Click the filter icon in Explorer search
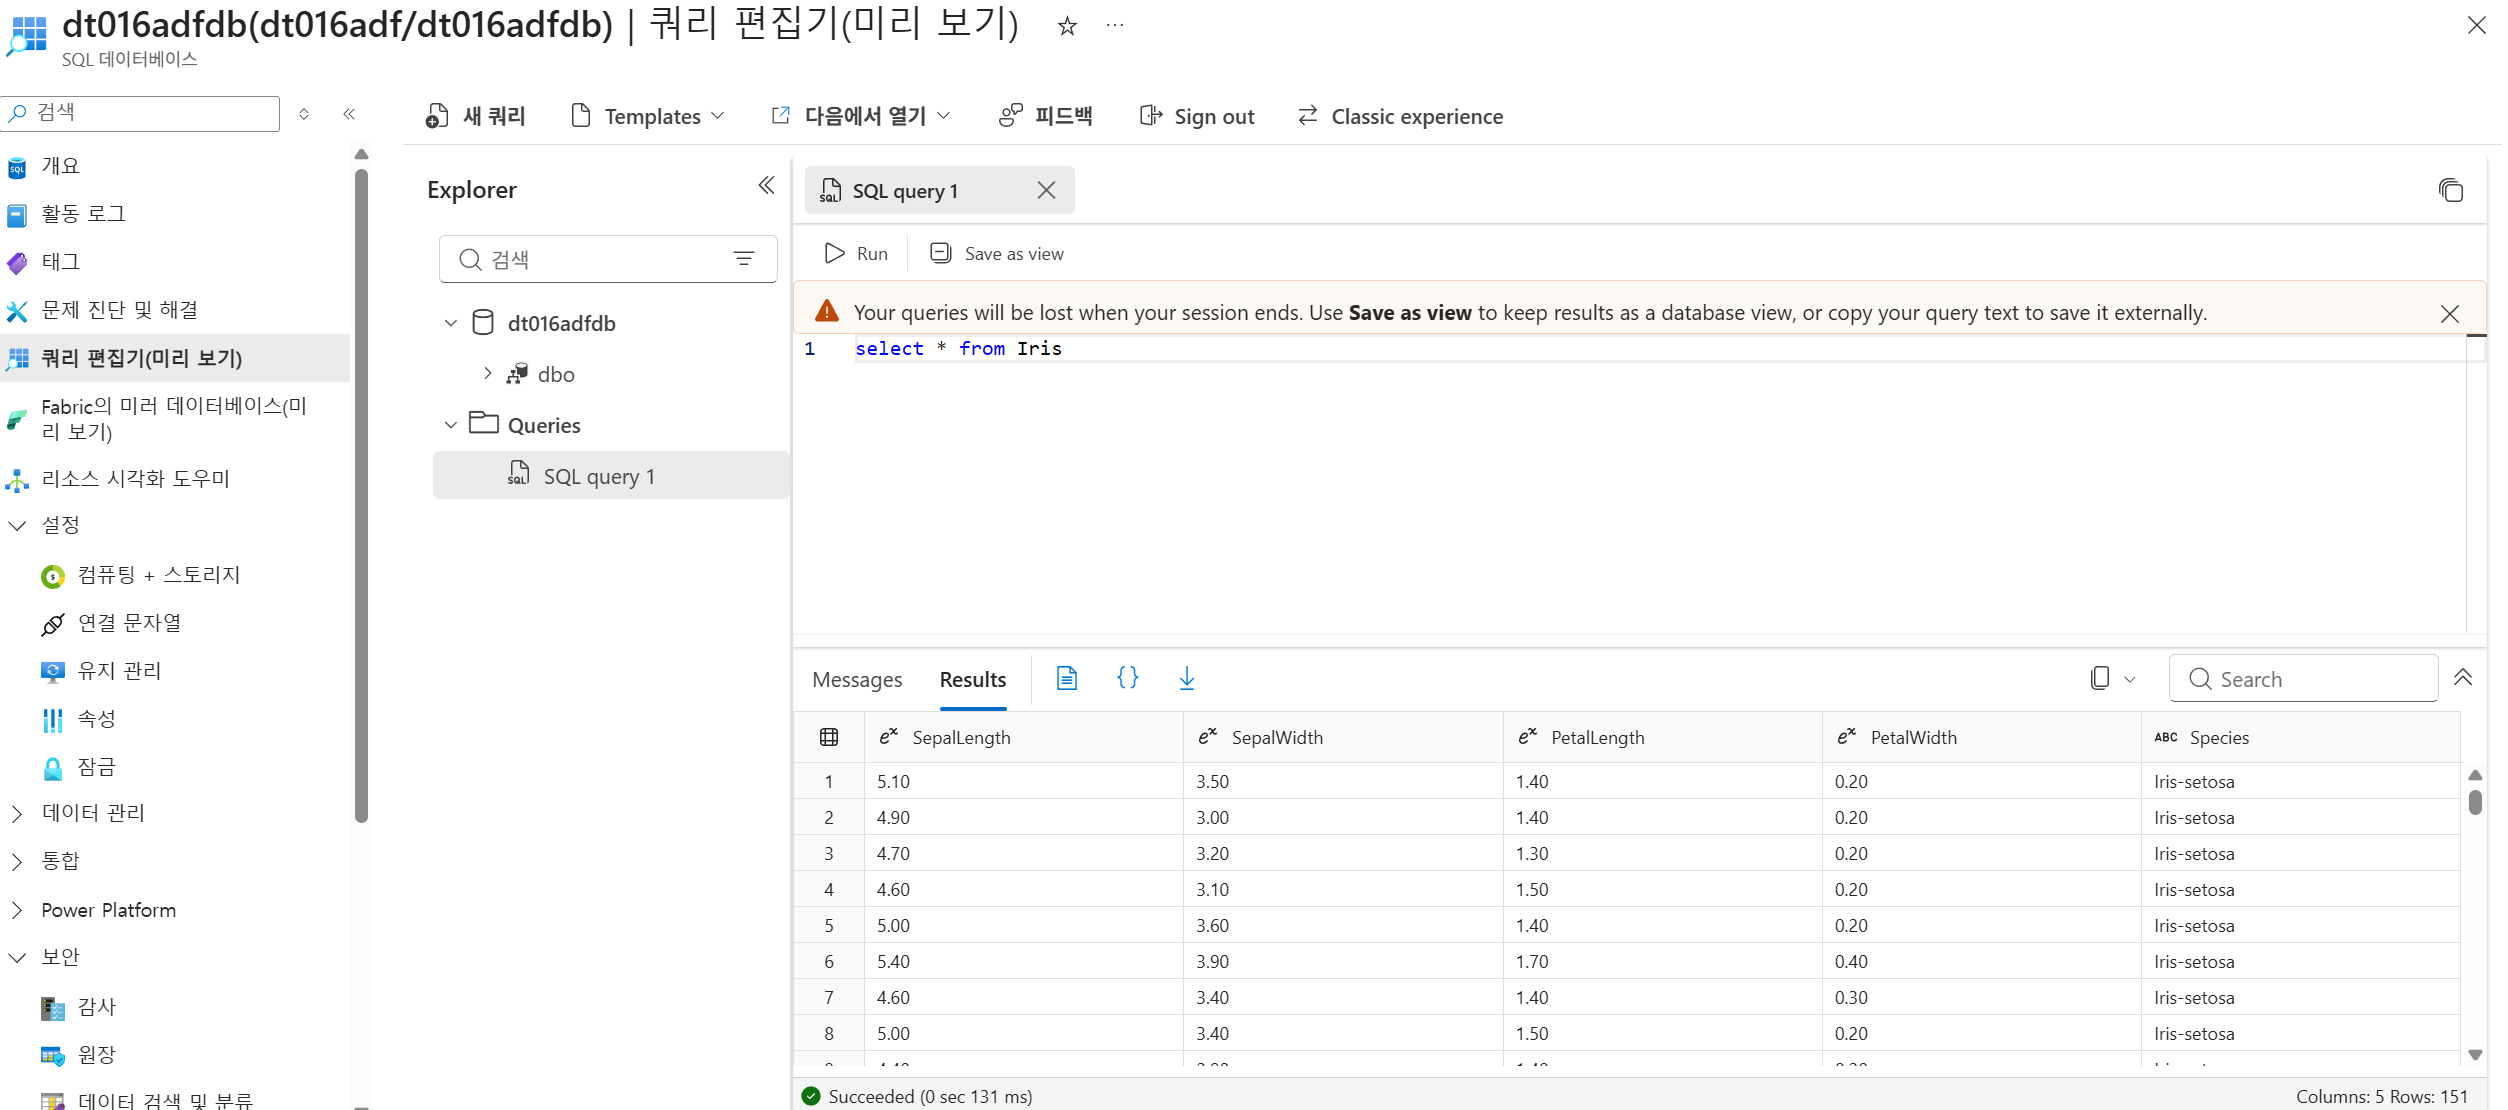Screen dimensions: 2508x1110 coord(744,259)
